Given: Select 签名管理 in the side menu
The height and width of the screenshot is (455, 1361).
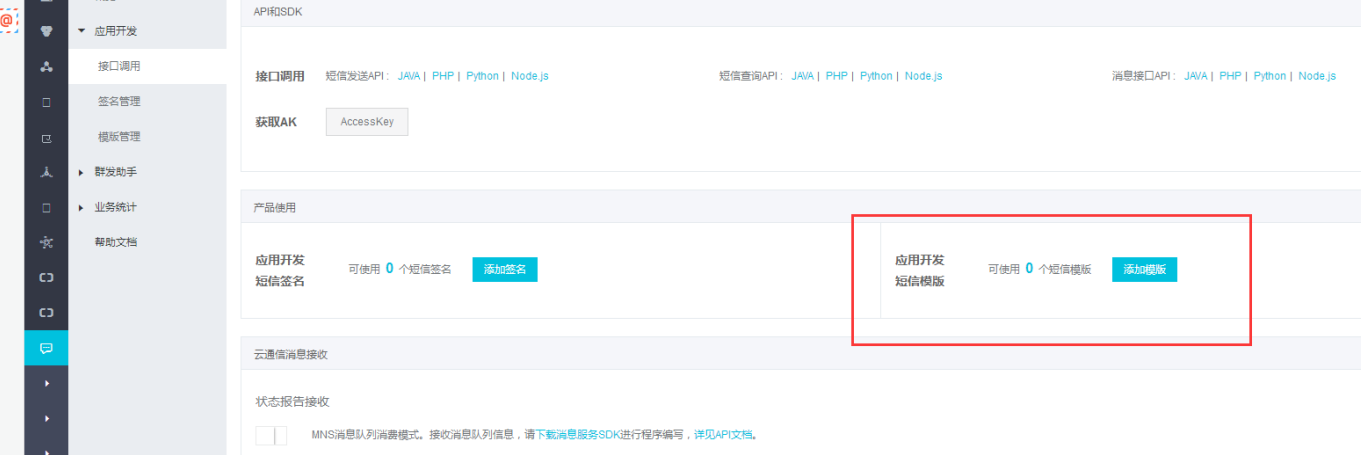Looking at the screenshot, I should click(x=119, y=102).
